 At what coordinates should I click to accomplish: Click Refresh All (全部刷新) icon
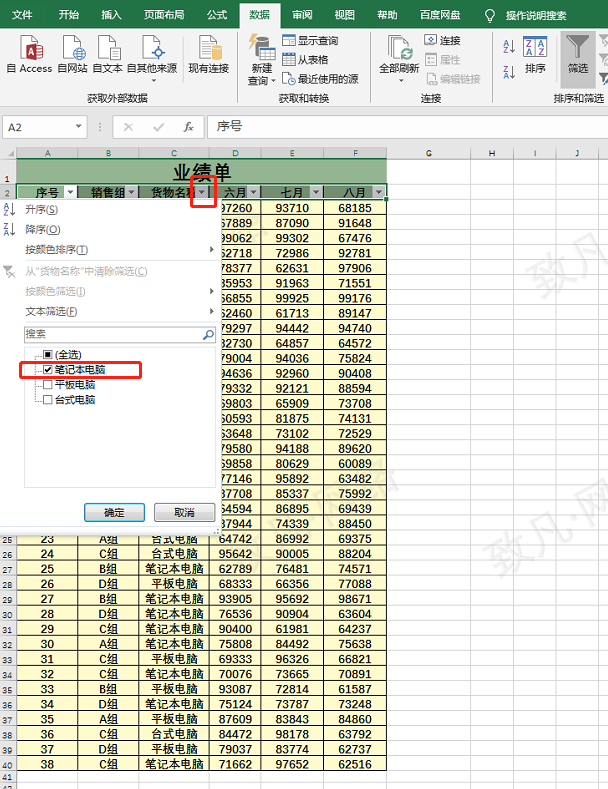(x=399, y=48)
